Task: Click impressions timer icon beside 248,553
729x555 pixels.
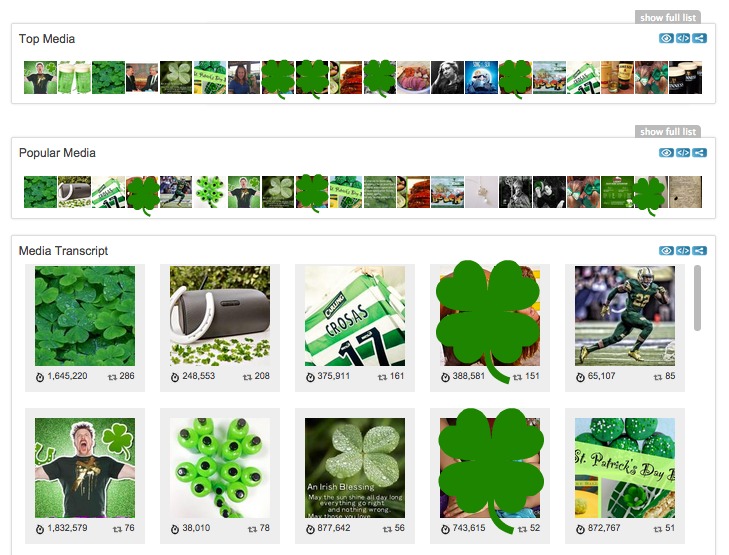Action: pos(175,377)
